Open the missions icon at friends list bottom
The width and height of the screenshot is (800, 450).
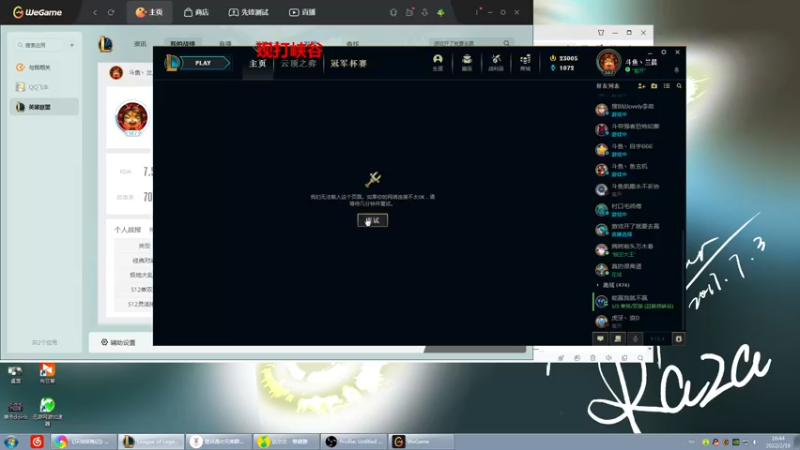click(618, 339)
